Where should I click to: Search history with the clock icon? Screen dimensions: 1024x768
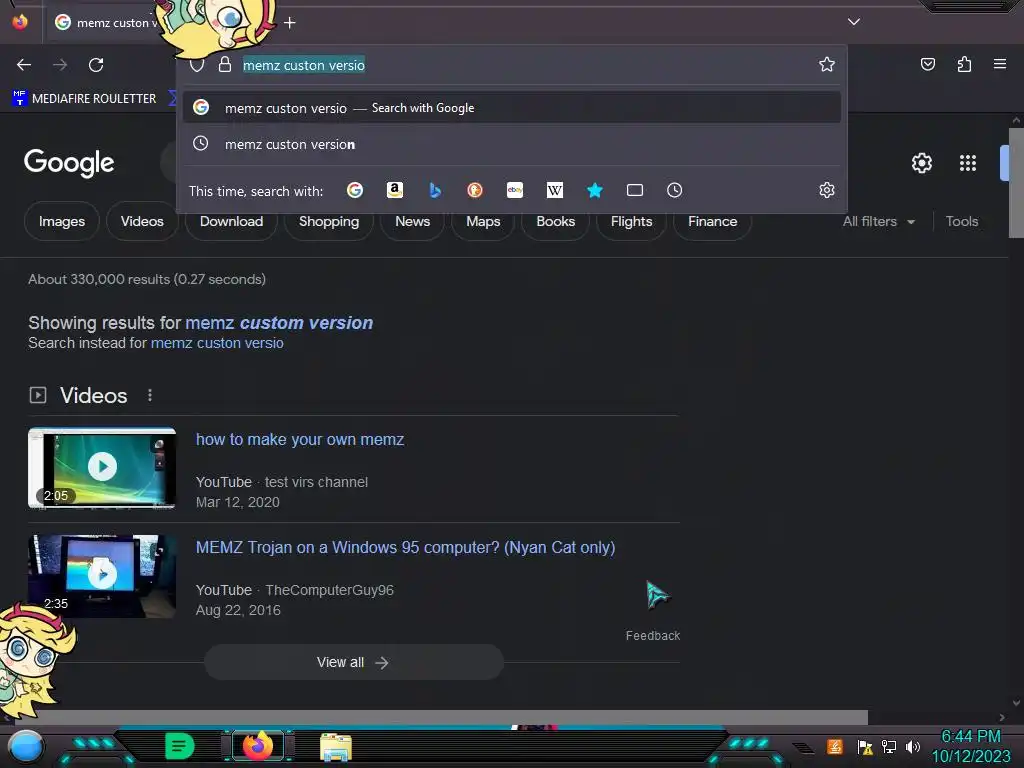[675, 190]
